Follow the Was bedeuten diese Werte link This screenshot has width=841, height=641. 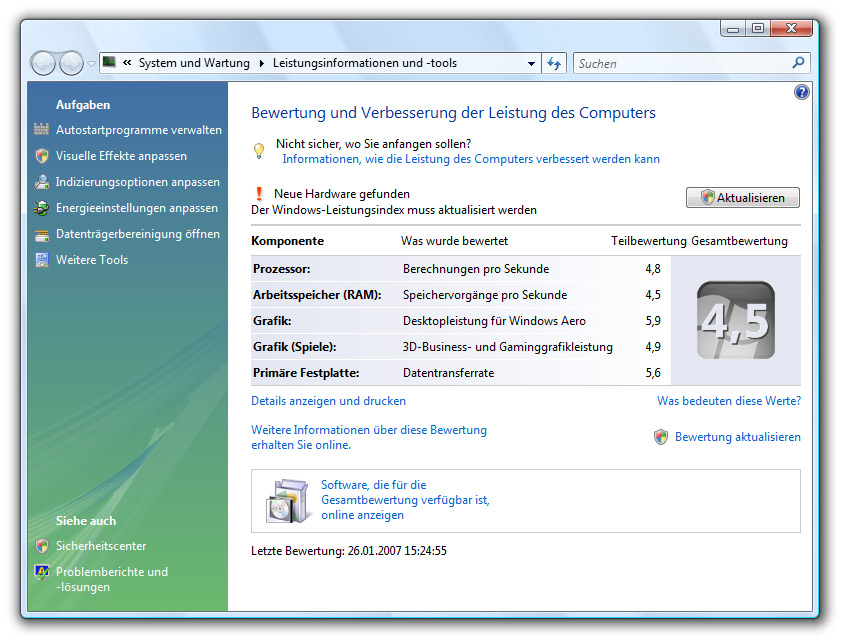tap(728, 401)
